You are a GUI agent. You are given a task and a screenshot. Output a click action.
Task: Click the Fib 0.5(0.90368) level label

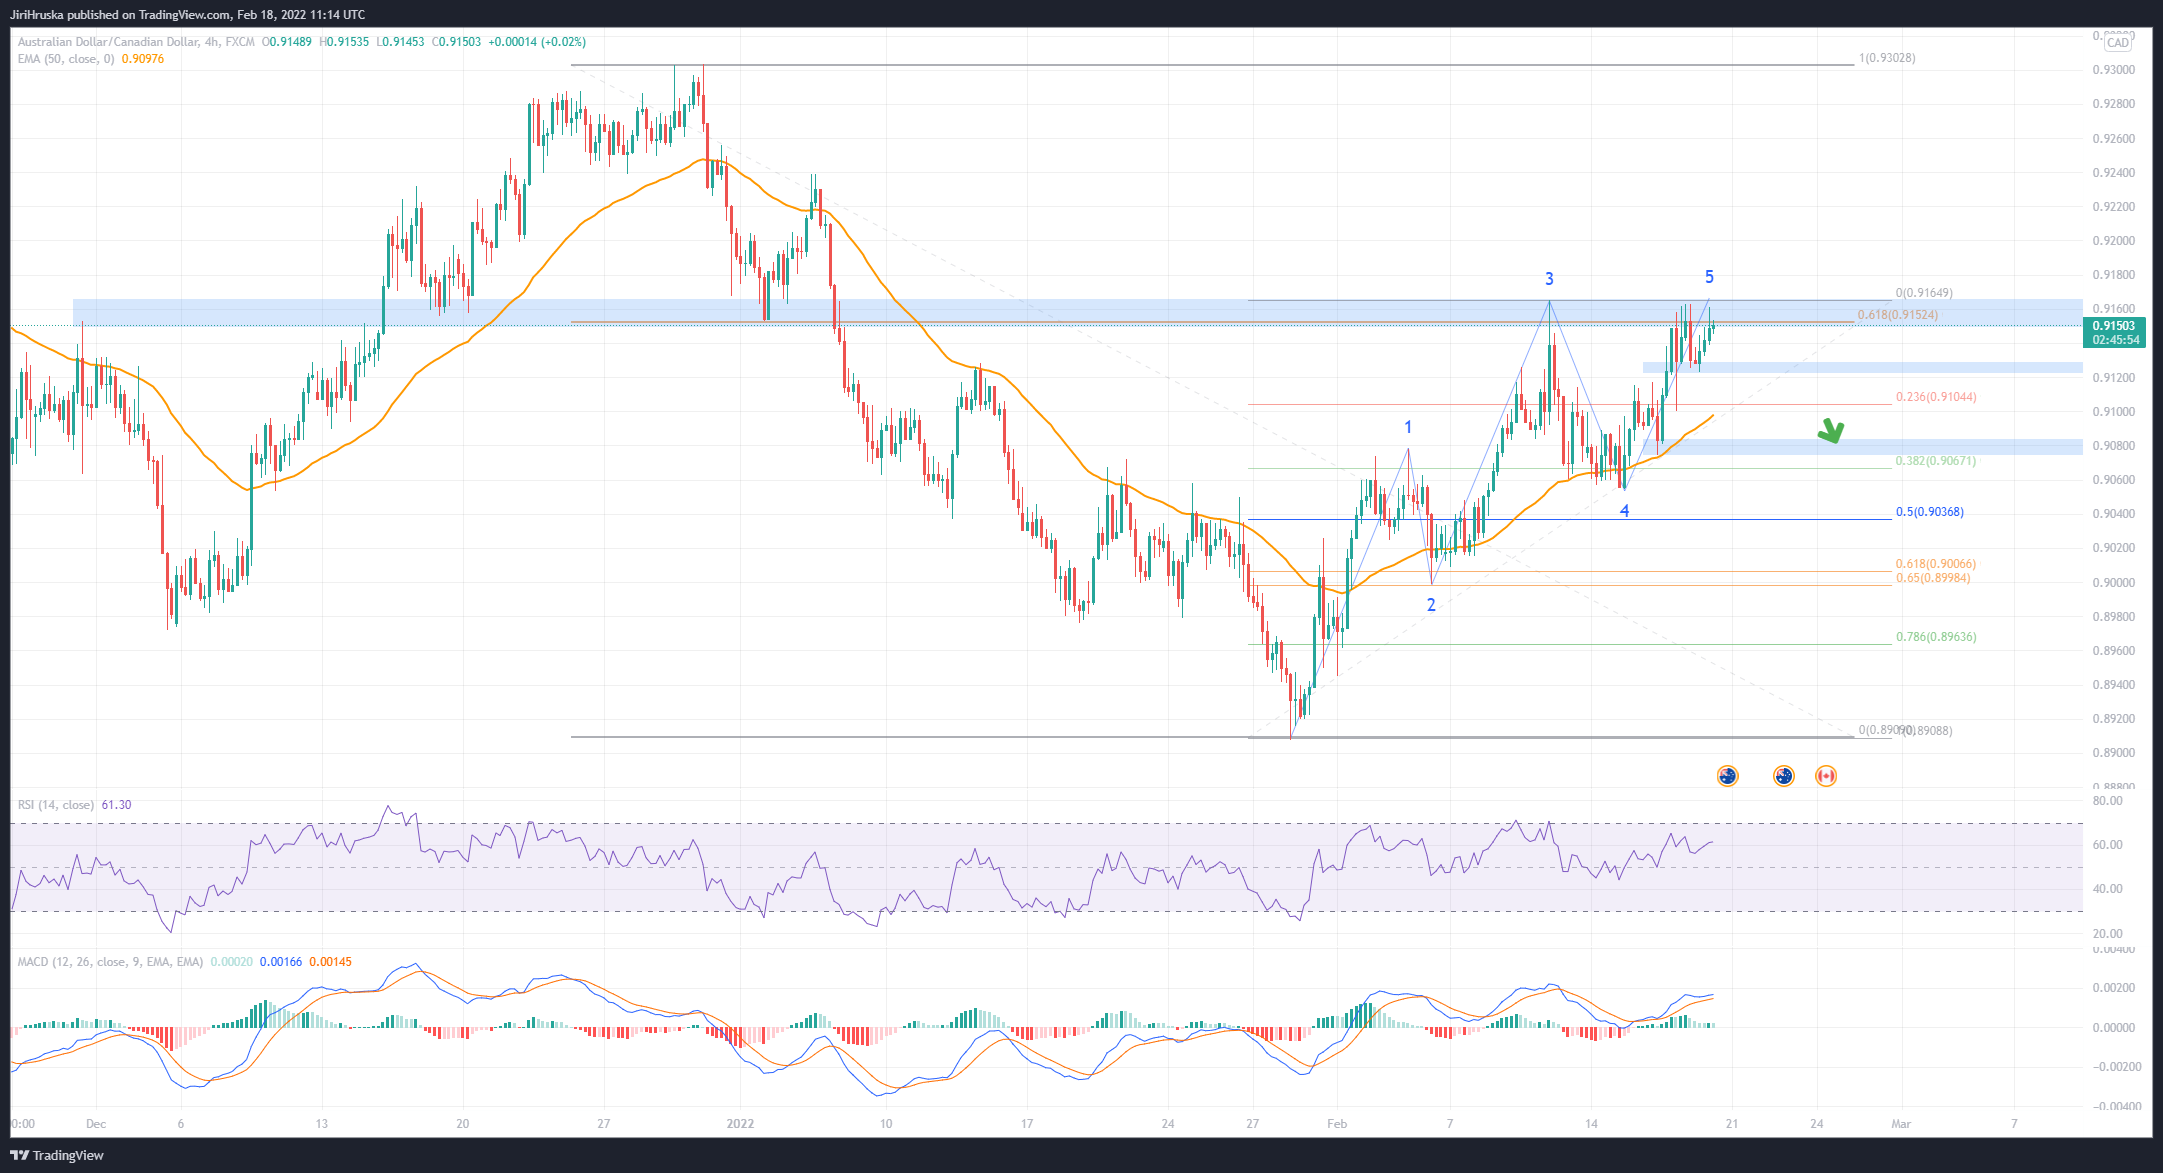point(1929,512)
